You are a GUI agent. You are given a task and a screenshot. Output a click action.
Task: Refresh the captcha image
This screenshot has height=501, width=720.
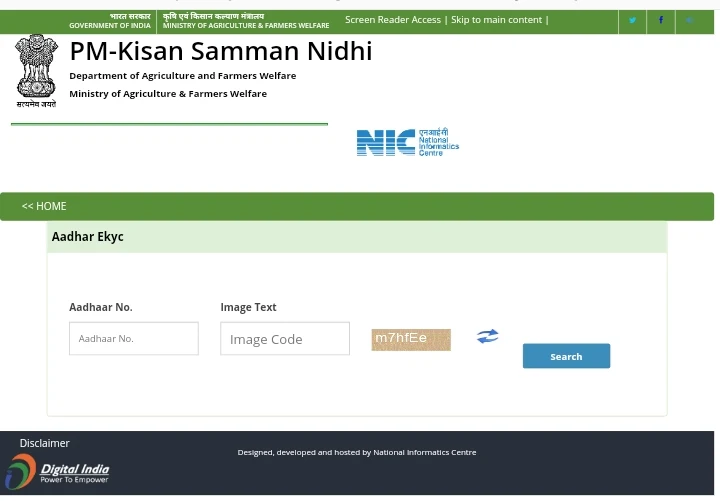[487, 336]
